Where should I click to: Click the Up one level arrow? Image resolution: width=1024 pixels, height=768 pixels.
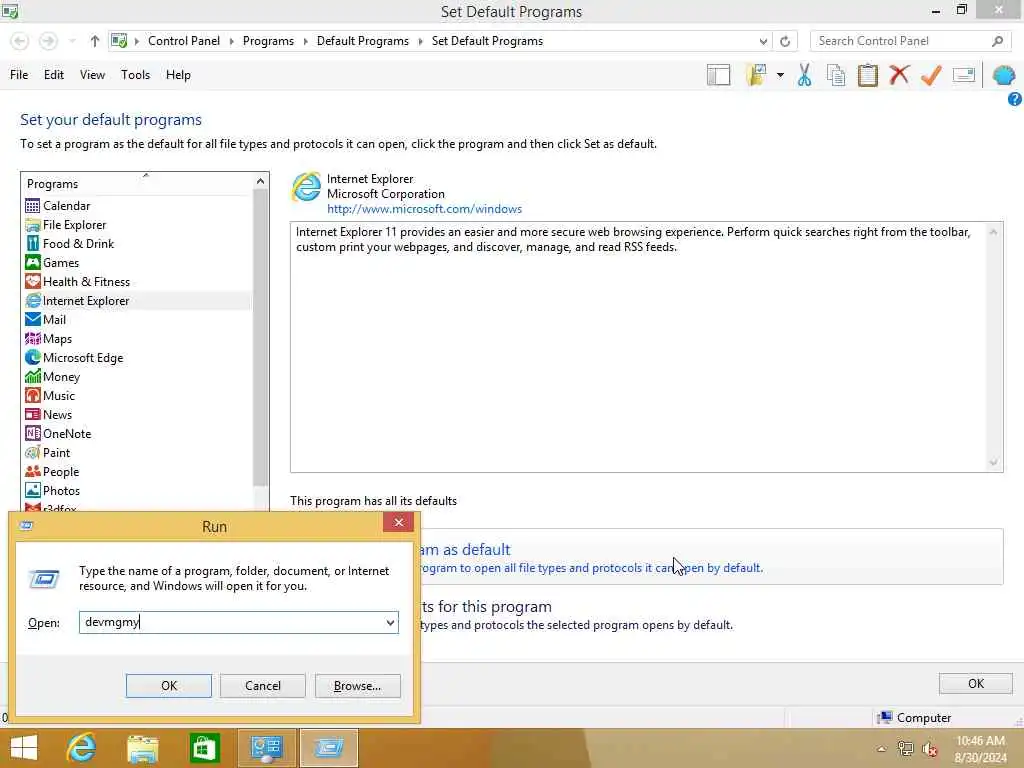pyautogui.click(x=95, y=41)
